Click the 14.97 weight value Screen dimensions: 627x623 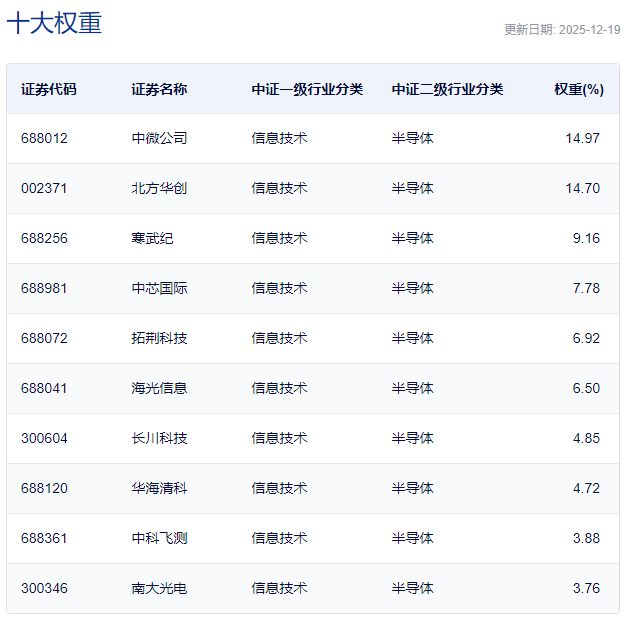pos(582,138)
